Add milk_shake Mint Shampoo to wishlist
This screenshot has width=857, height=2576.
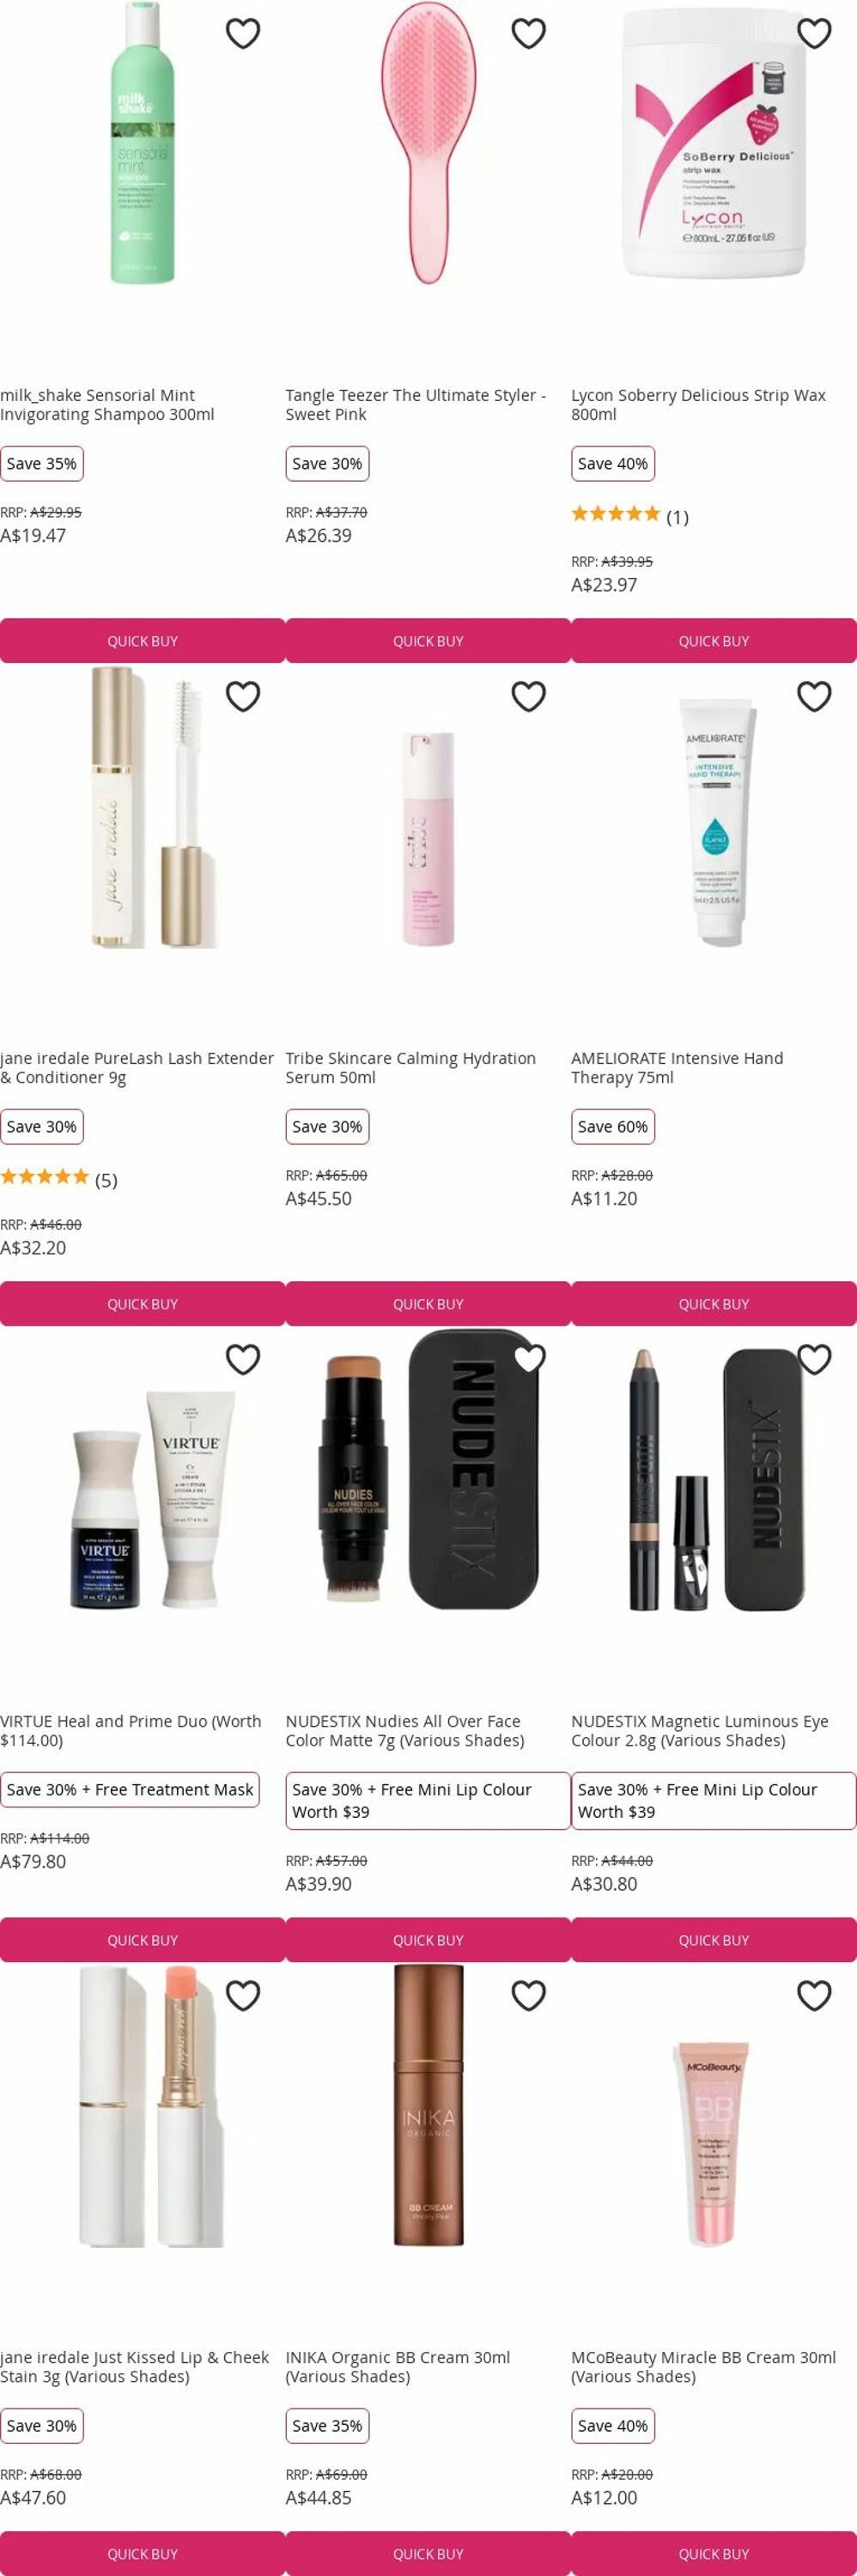click(x=243, y=34)
